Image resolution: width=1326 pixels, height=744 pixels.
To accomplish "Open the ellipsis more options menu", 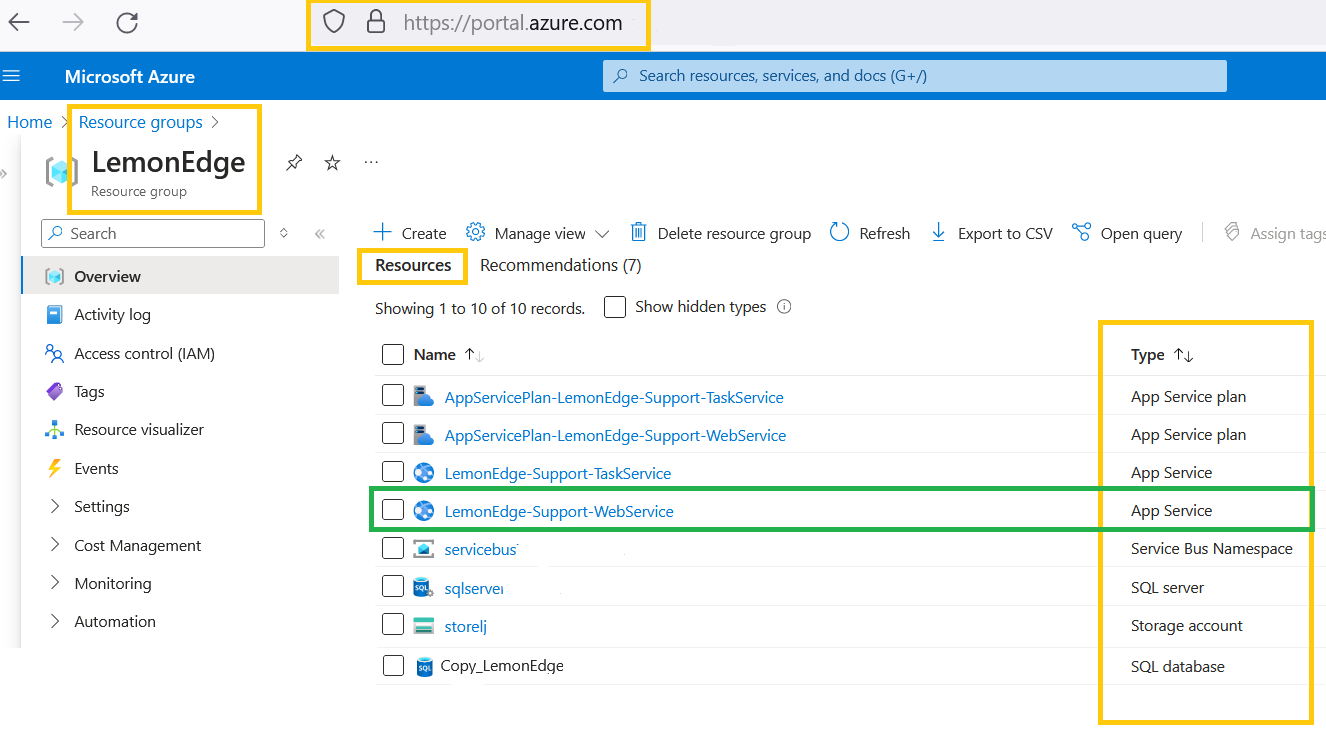I will coord(371,162).
